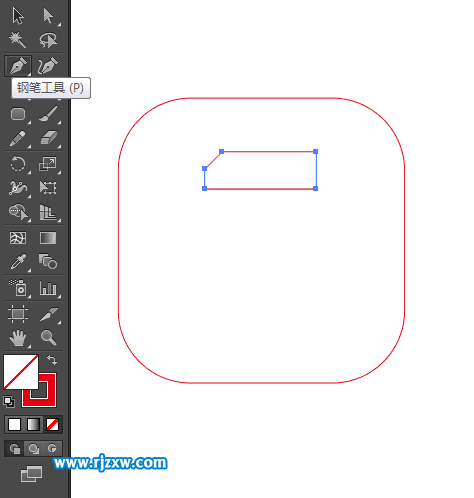This screenshot has width=474, height=498.
Task: Activate the Rotate tool
Action: tap(18, 164)
